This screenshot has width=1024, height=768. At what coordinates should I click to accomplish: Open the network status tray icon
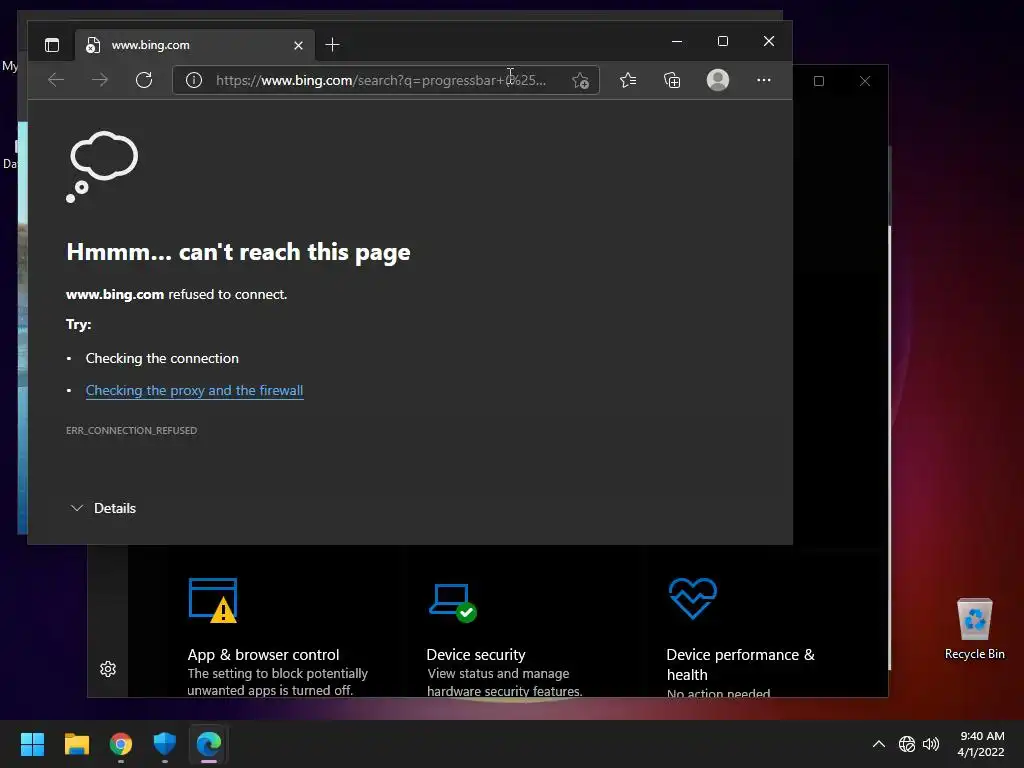[x=906, y=744]
